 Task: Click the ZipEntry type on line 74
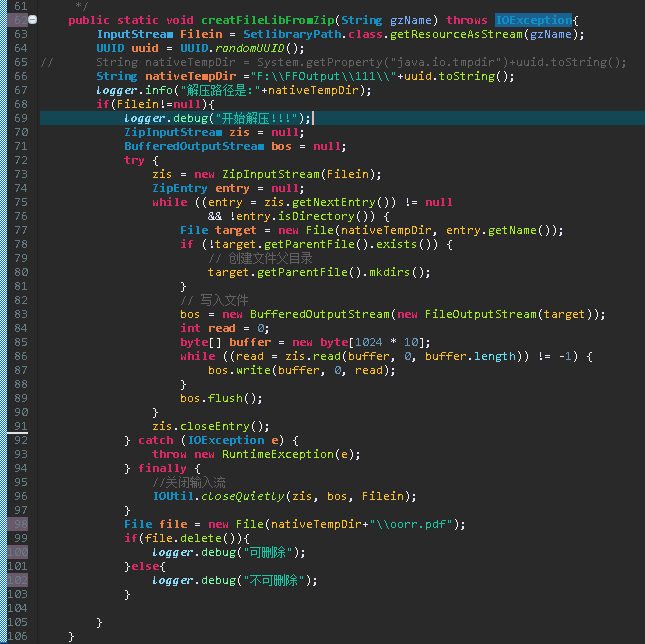(x=180, y=188)
